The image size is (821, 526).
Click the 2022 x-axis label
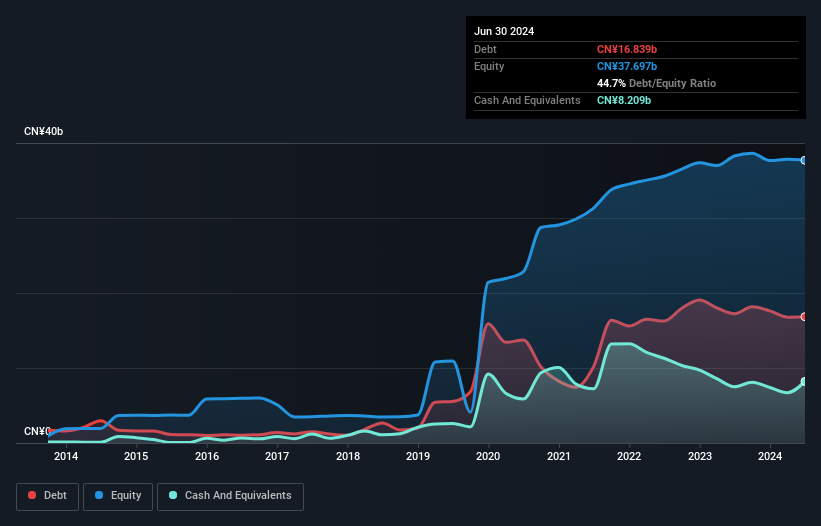[x=629, y=456]
